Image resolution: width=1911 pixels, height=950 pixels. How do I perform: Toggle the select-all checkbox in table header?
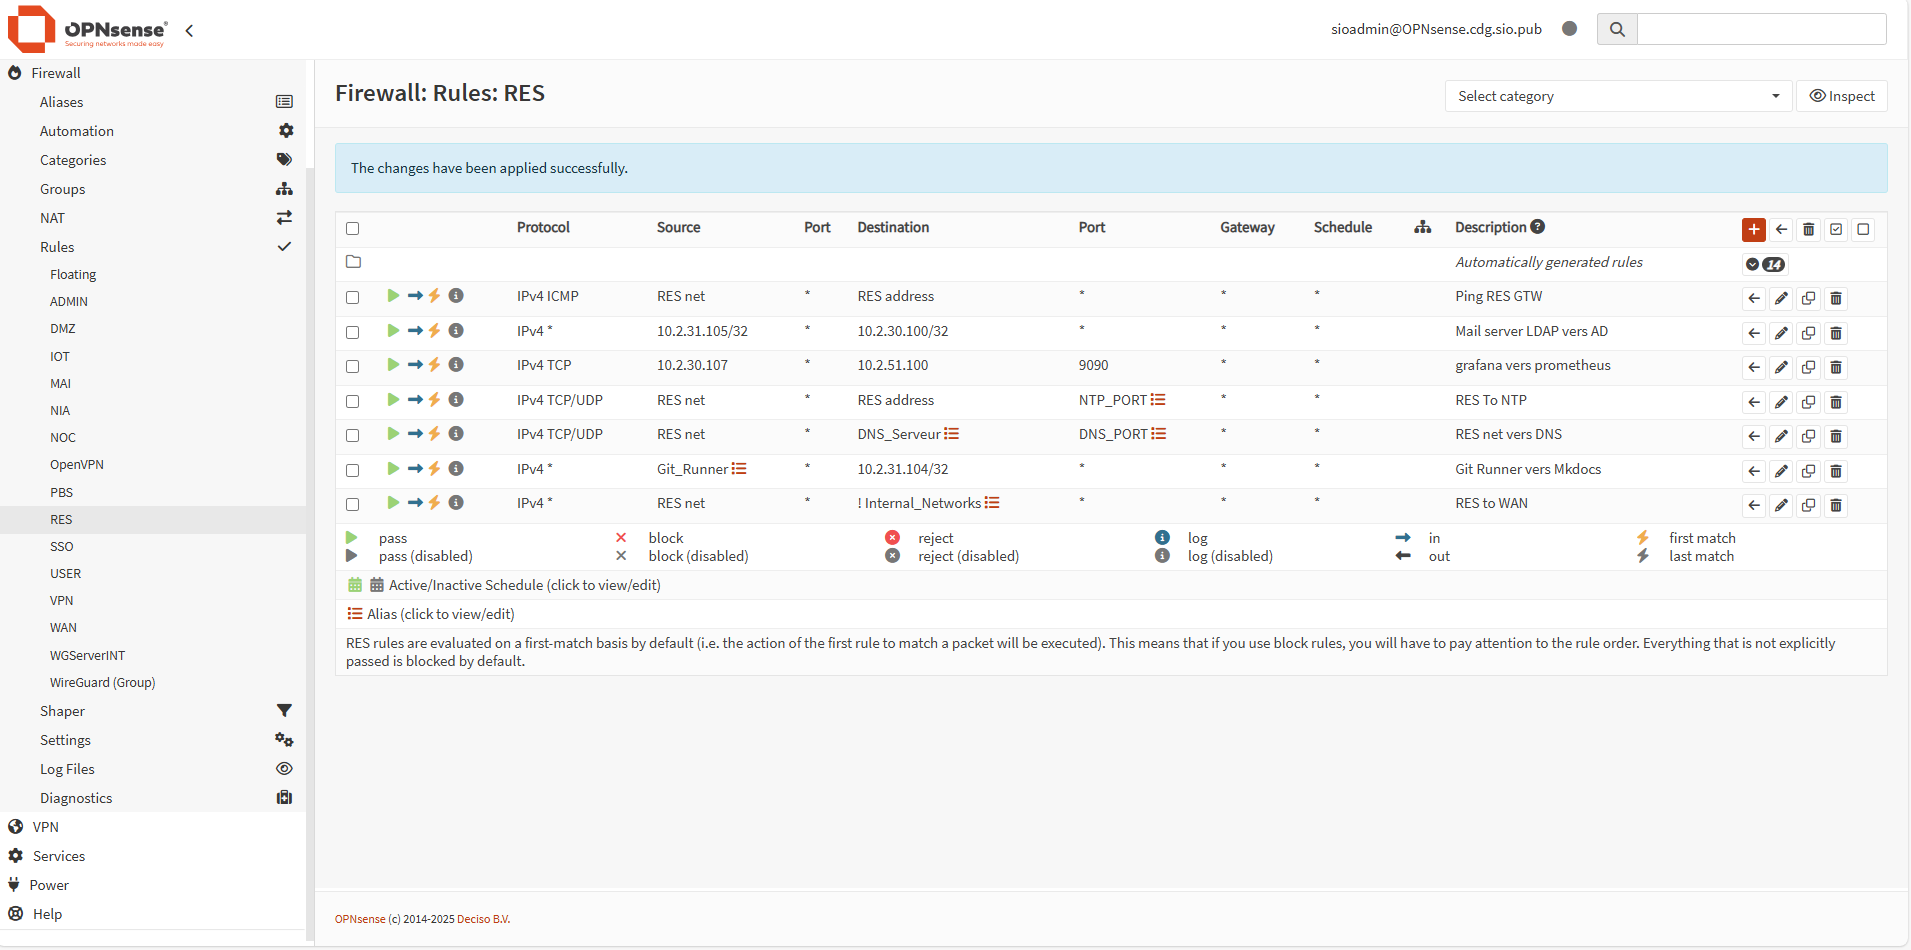(x=352, y=228)
